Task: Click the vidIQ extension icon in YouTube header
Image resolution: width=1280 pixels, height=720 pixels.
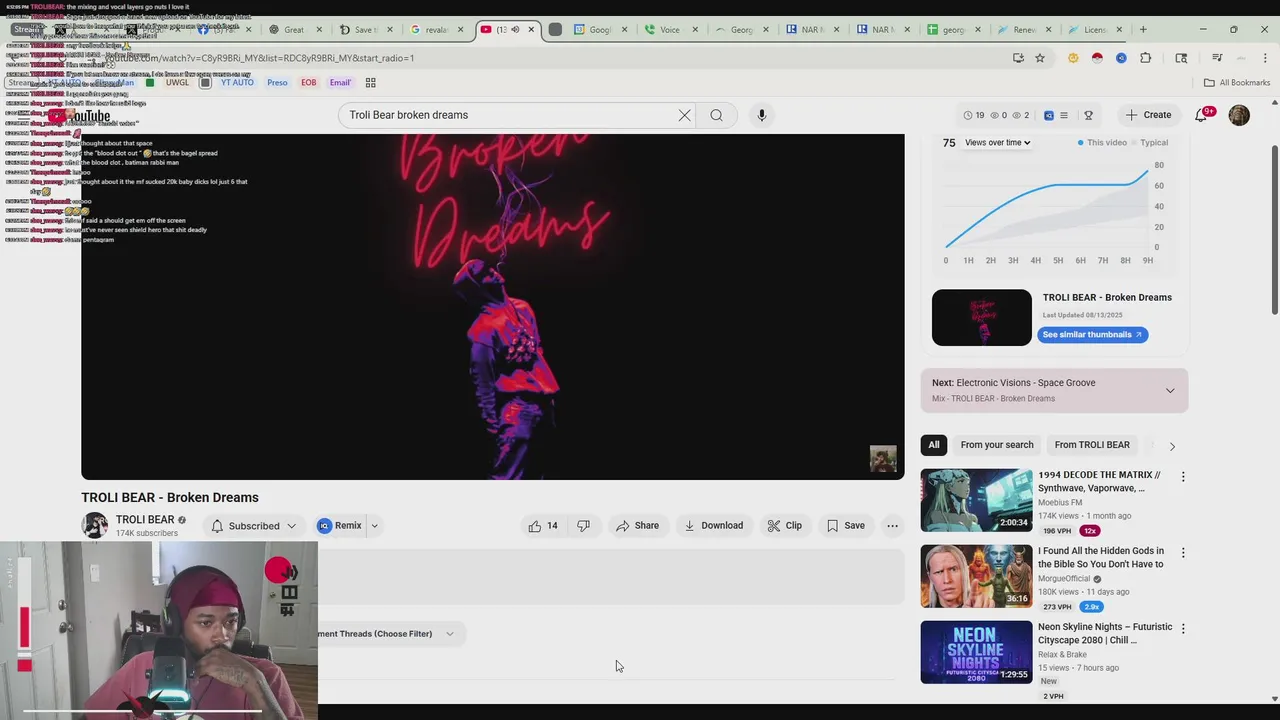Action: 1048,115
